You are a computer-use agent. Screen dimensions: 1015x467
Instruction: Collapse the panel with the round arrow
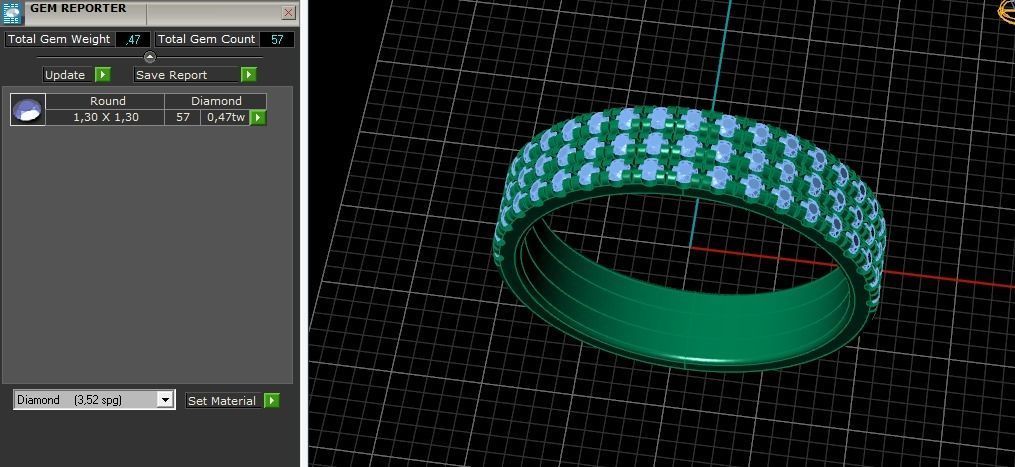pos(150,57)
